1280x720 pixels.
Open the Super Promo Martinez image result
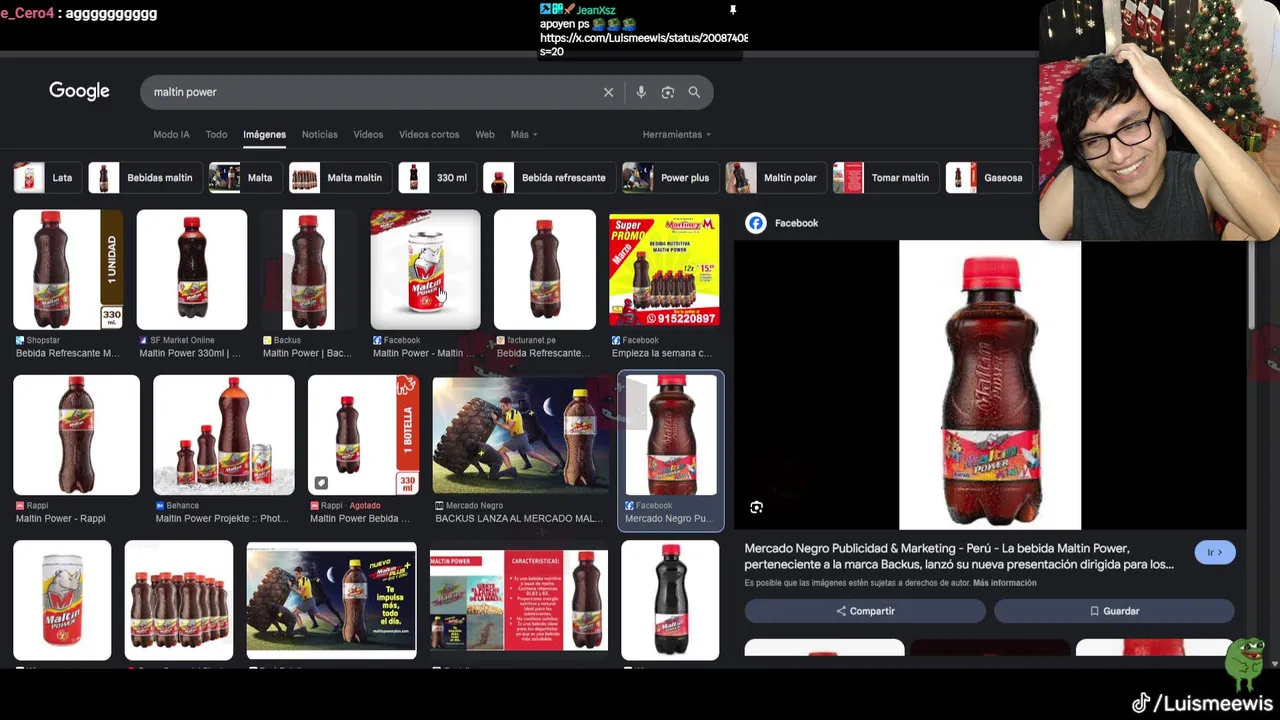(664, 270)
